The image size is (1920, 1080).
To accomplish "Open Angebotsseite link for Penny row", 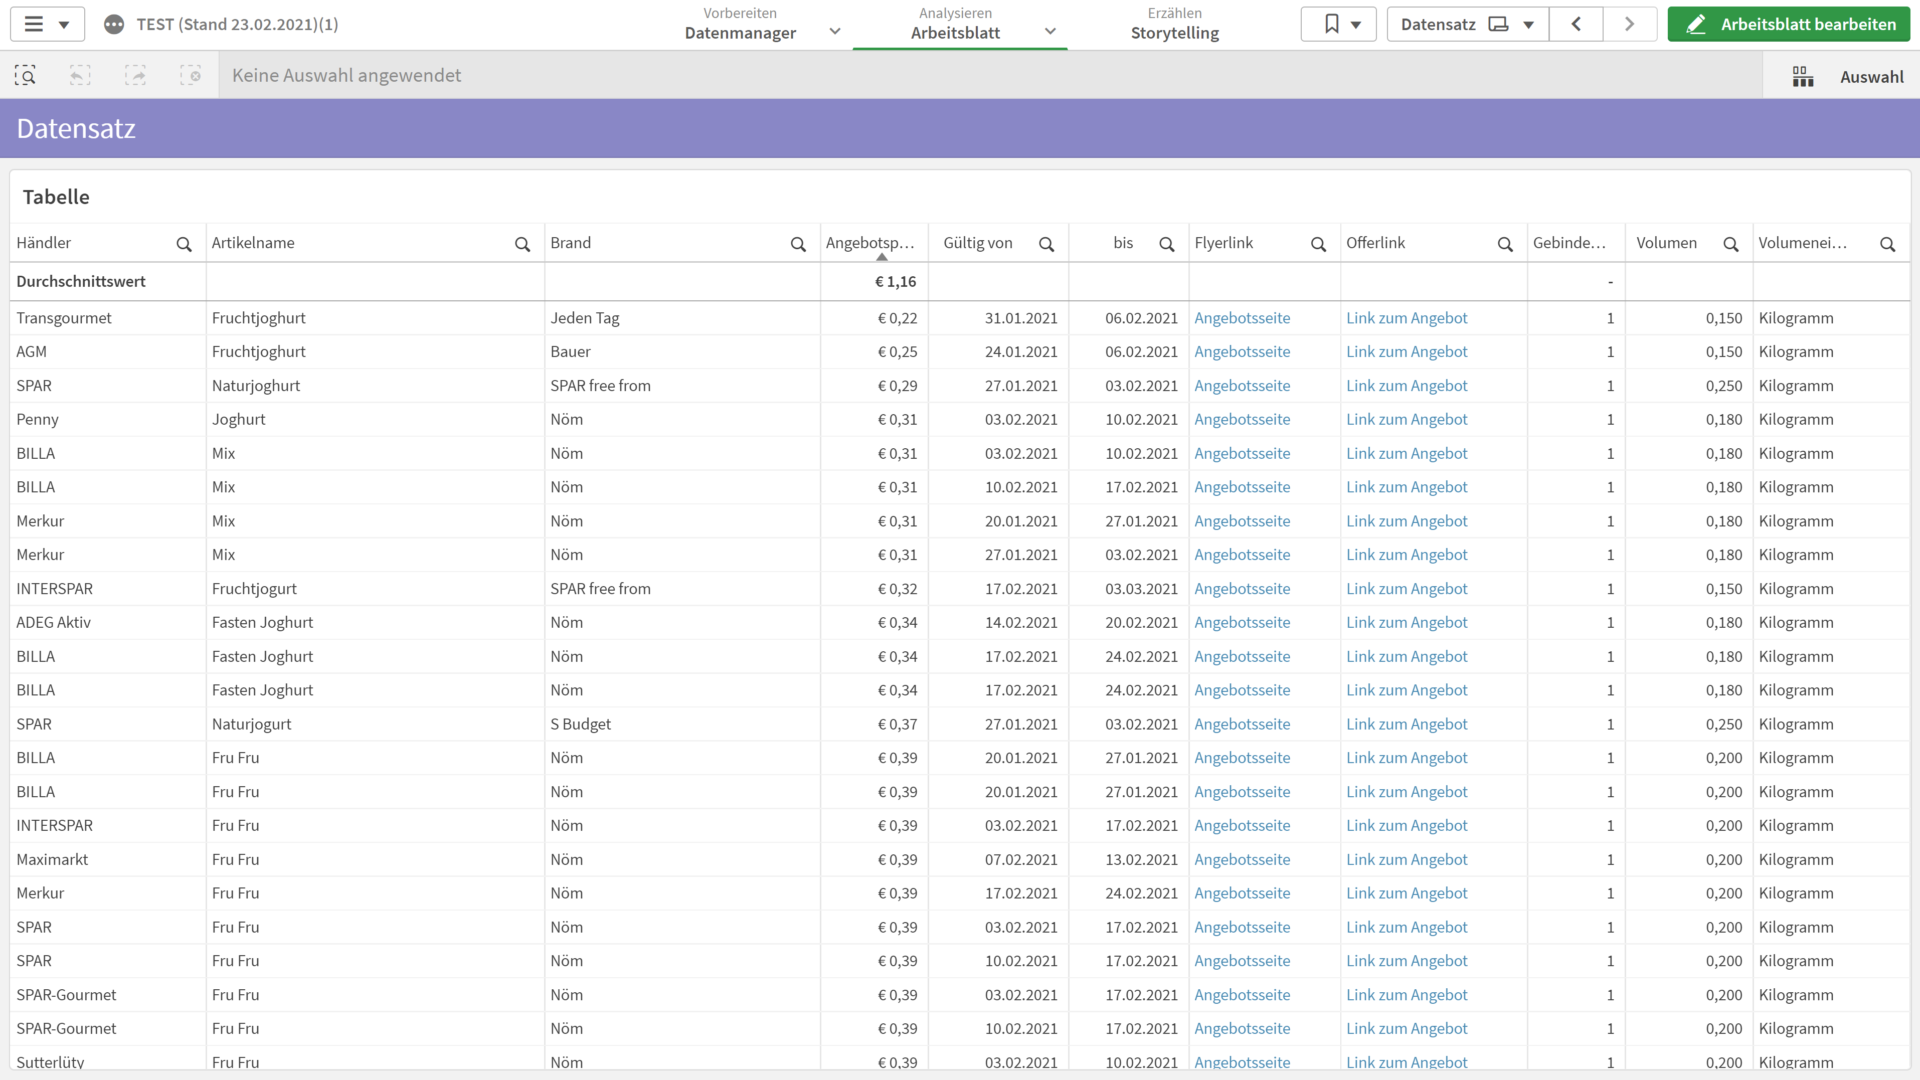I will (1242, 420).
